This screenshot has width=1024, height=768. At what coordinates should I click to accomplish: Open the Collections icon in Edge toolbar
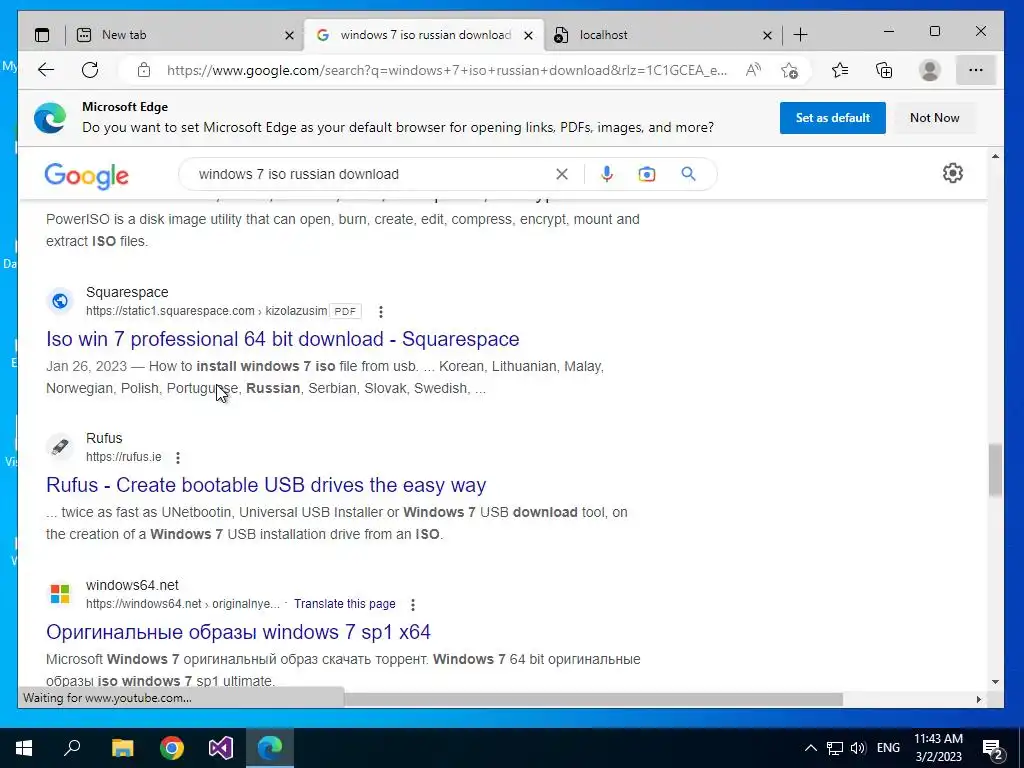[884, 70]
